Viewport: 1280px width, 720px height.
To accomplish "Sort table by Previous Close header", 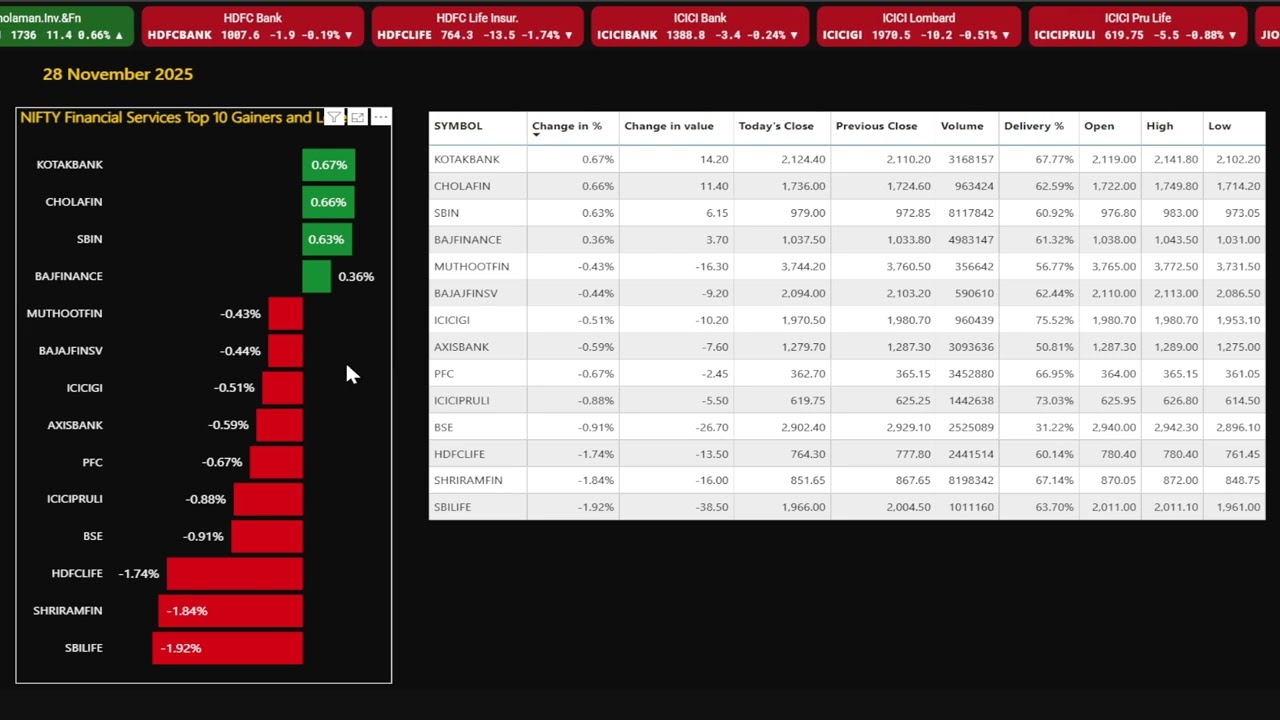I will [876, 126].
